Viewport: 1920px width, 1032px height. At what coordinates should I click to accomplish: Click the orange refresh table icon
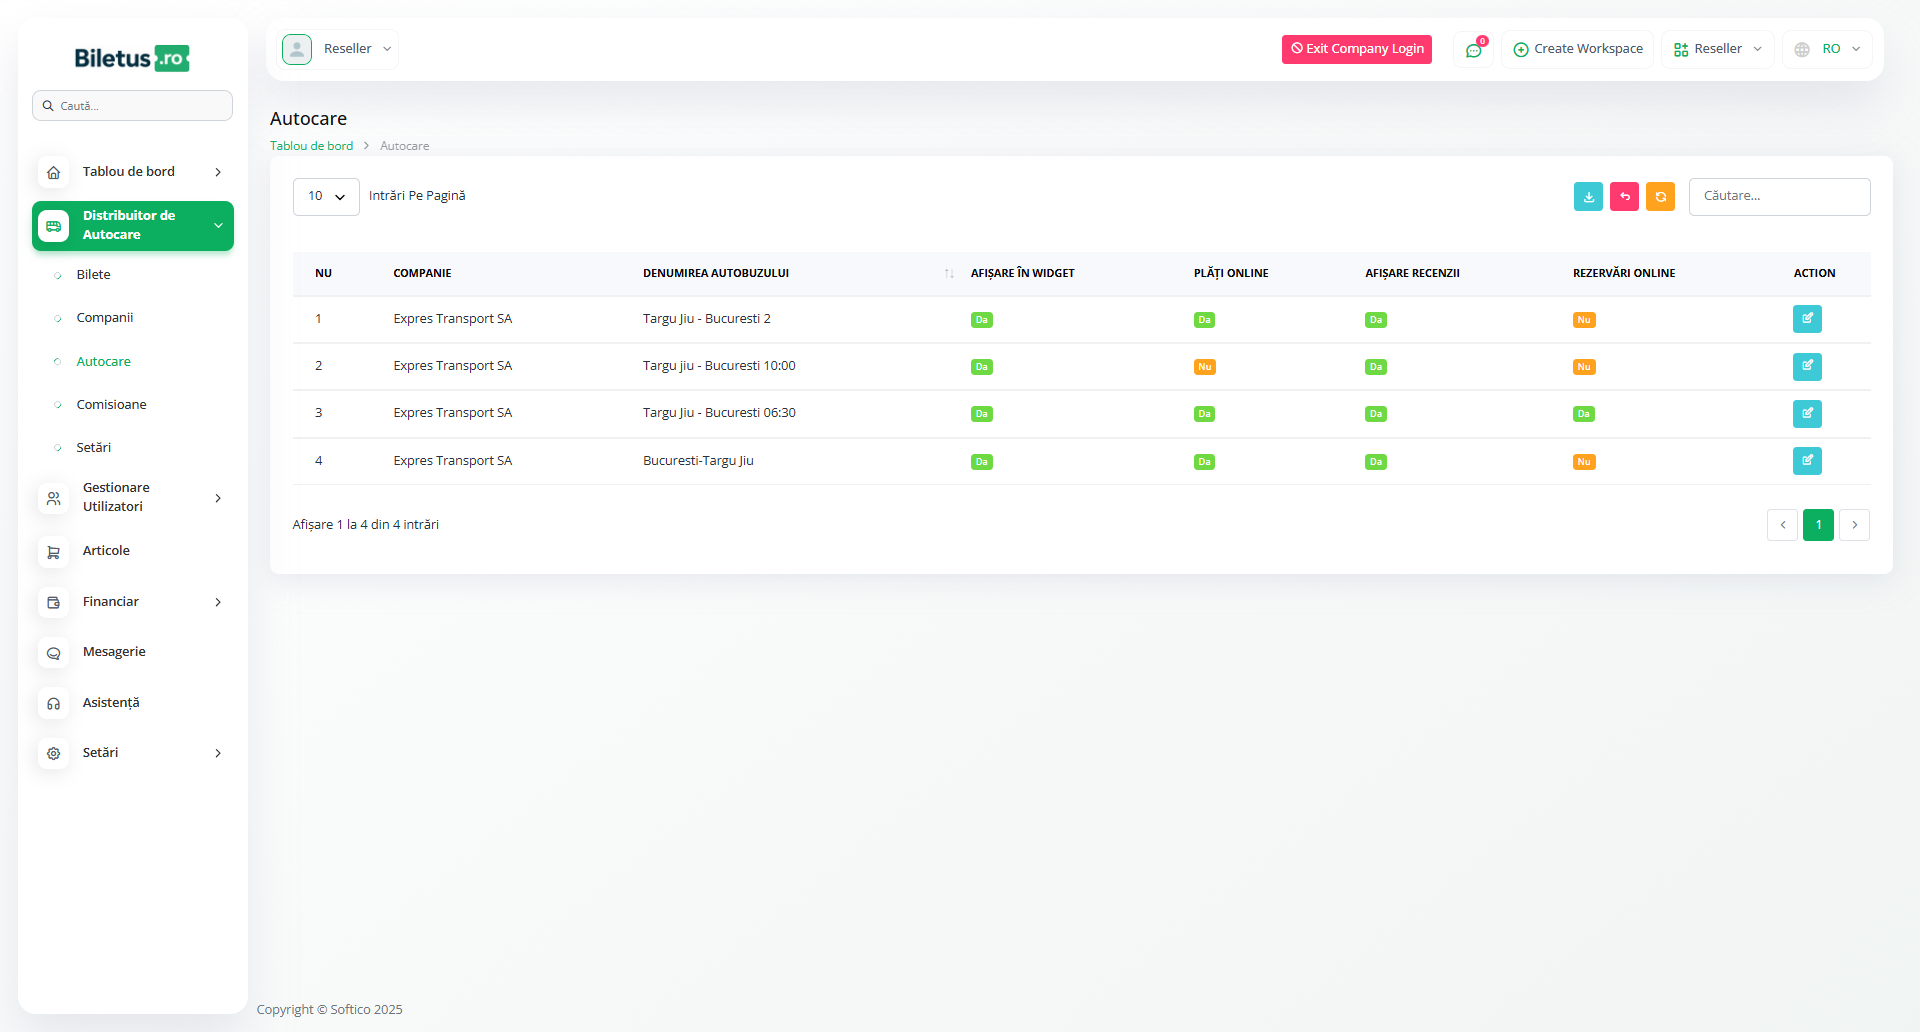[1660, 197]
